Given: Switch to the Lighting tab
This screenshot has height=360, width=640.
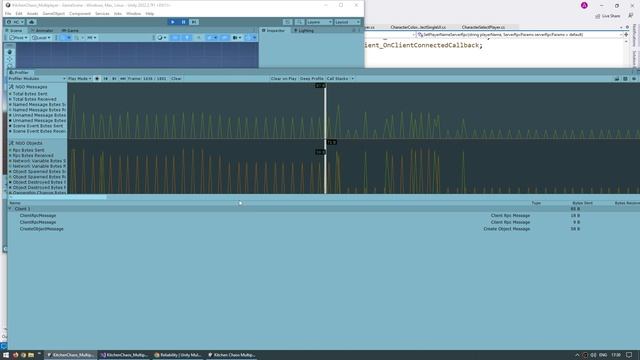Looking at the screenshot, I should (304, 31).
